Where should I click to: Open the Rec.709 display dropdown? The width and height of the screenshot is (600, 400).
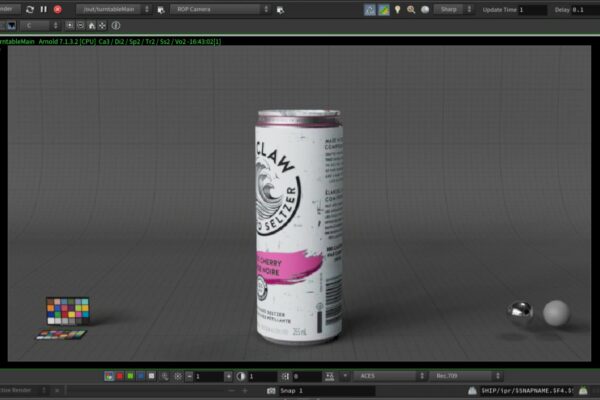point(466,376)
